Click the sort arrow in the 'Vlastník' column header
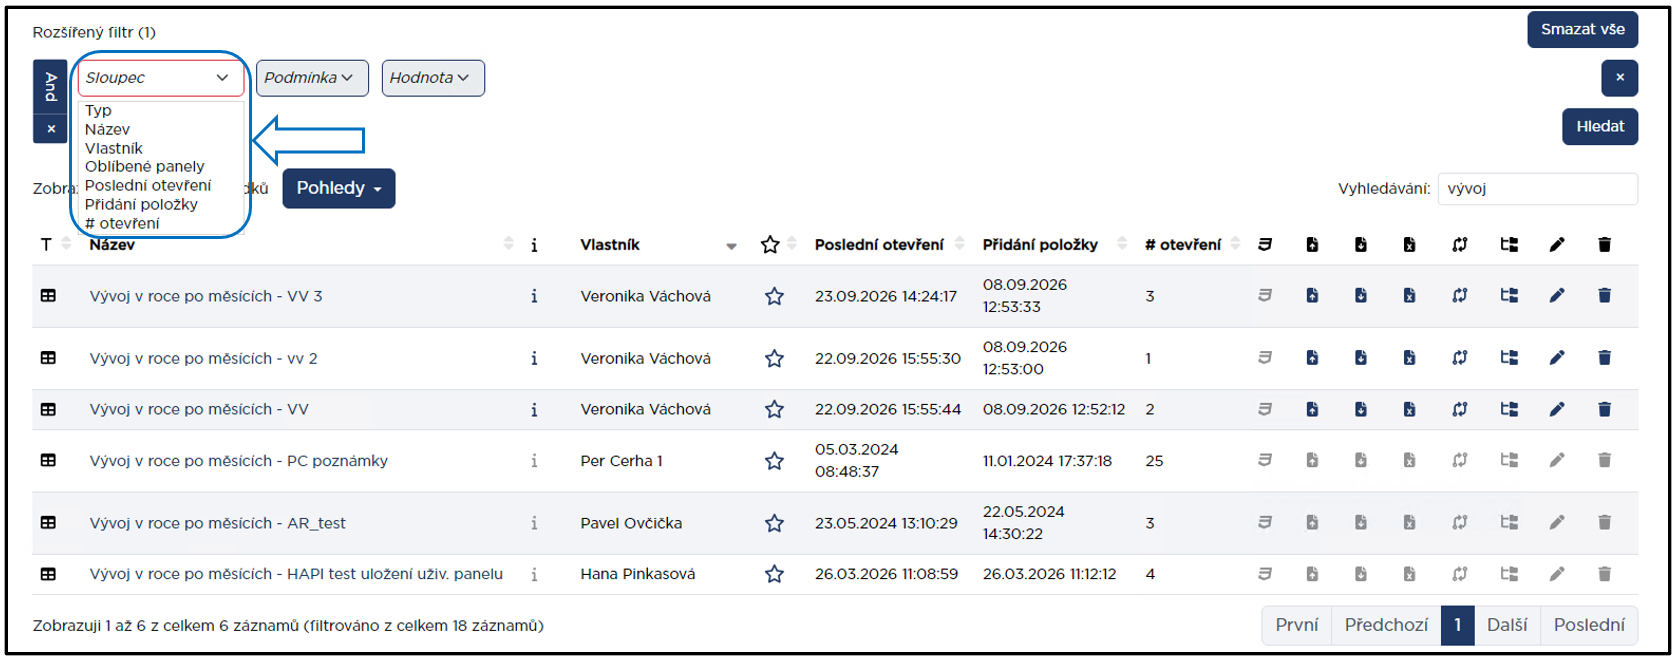Viewport: 1677px width, 658px height. click(x=731, y=245)
